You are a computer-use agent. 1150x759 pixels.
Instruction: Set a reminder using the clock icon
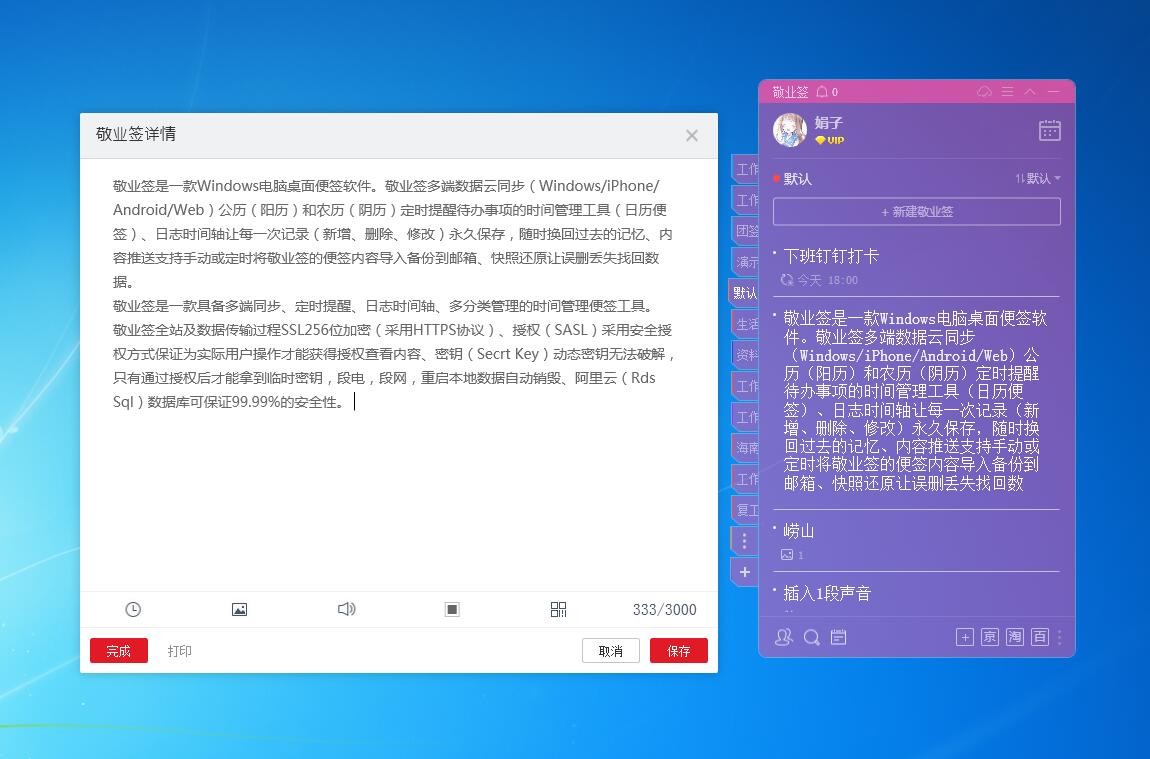(133, 609)
